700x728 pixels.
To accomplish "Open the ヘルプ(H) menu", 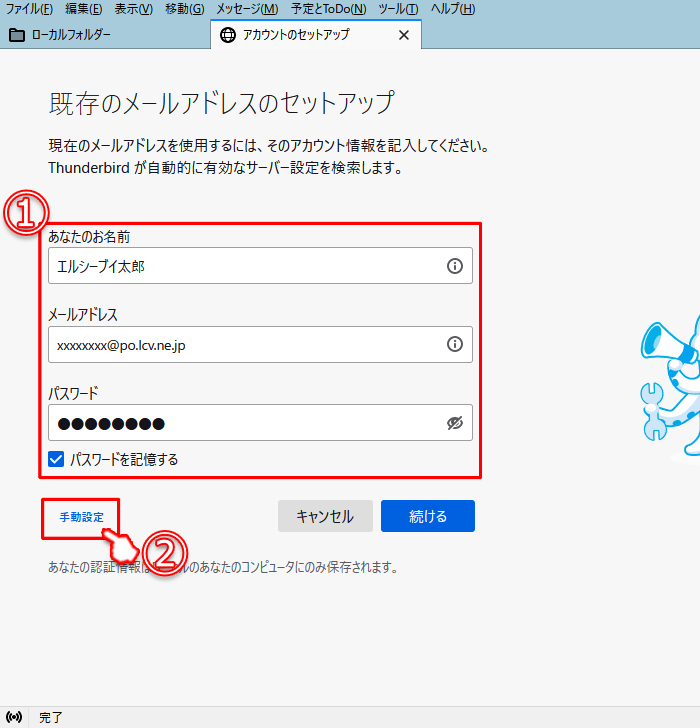I will pos(452,9).
